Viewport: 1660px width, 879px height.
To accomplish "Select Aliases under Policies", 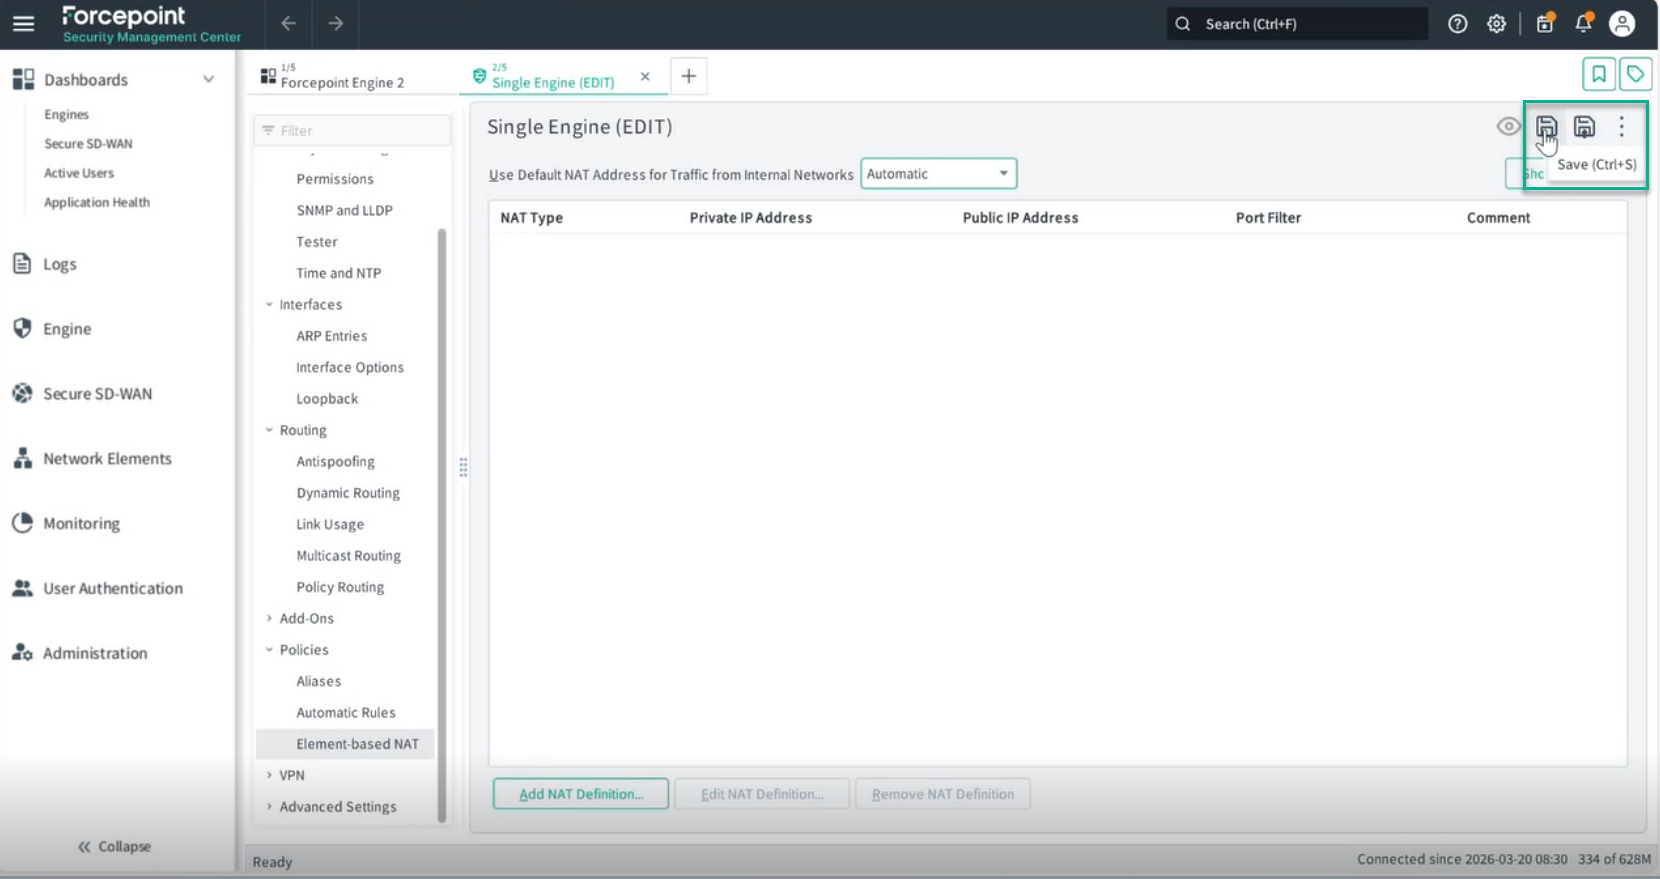I will pos(319,681).
